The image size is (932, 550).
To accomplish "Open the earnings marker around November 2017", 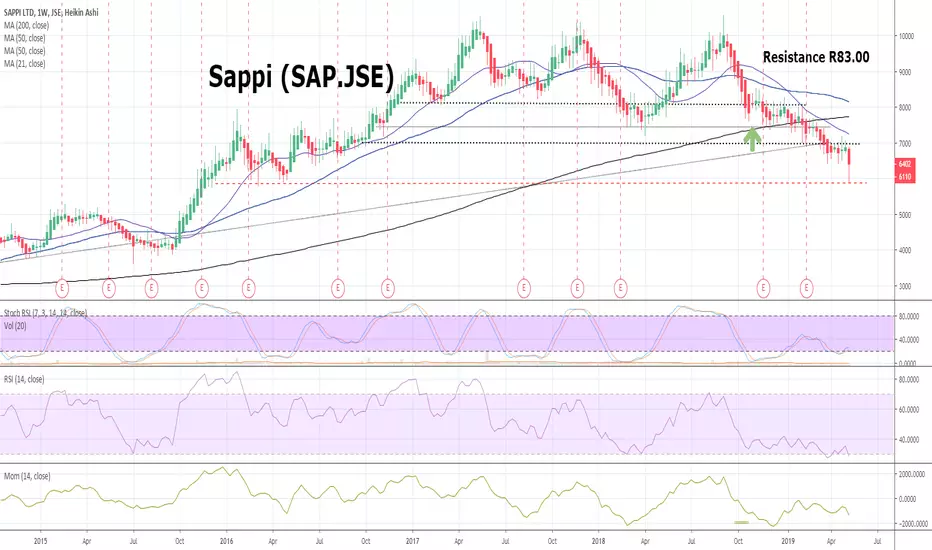I will 577,289.
